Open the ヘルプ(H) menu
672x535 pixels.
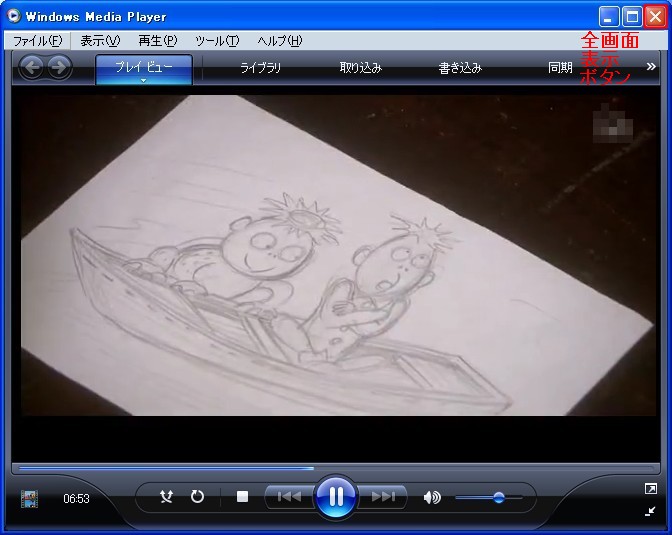(279, 41)
